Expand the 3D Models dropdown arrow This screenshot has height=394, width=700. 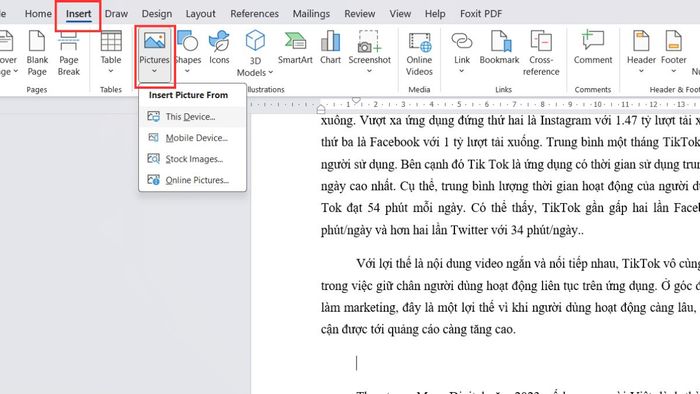(271, 72)
